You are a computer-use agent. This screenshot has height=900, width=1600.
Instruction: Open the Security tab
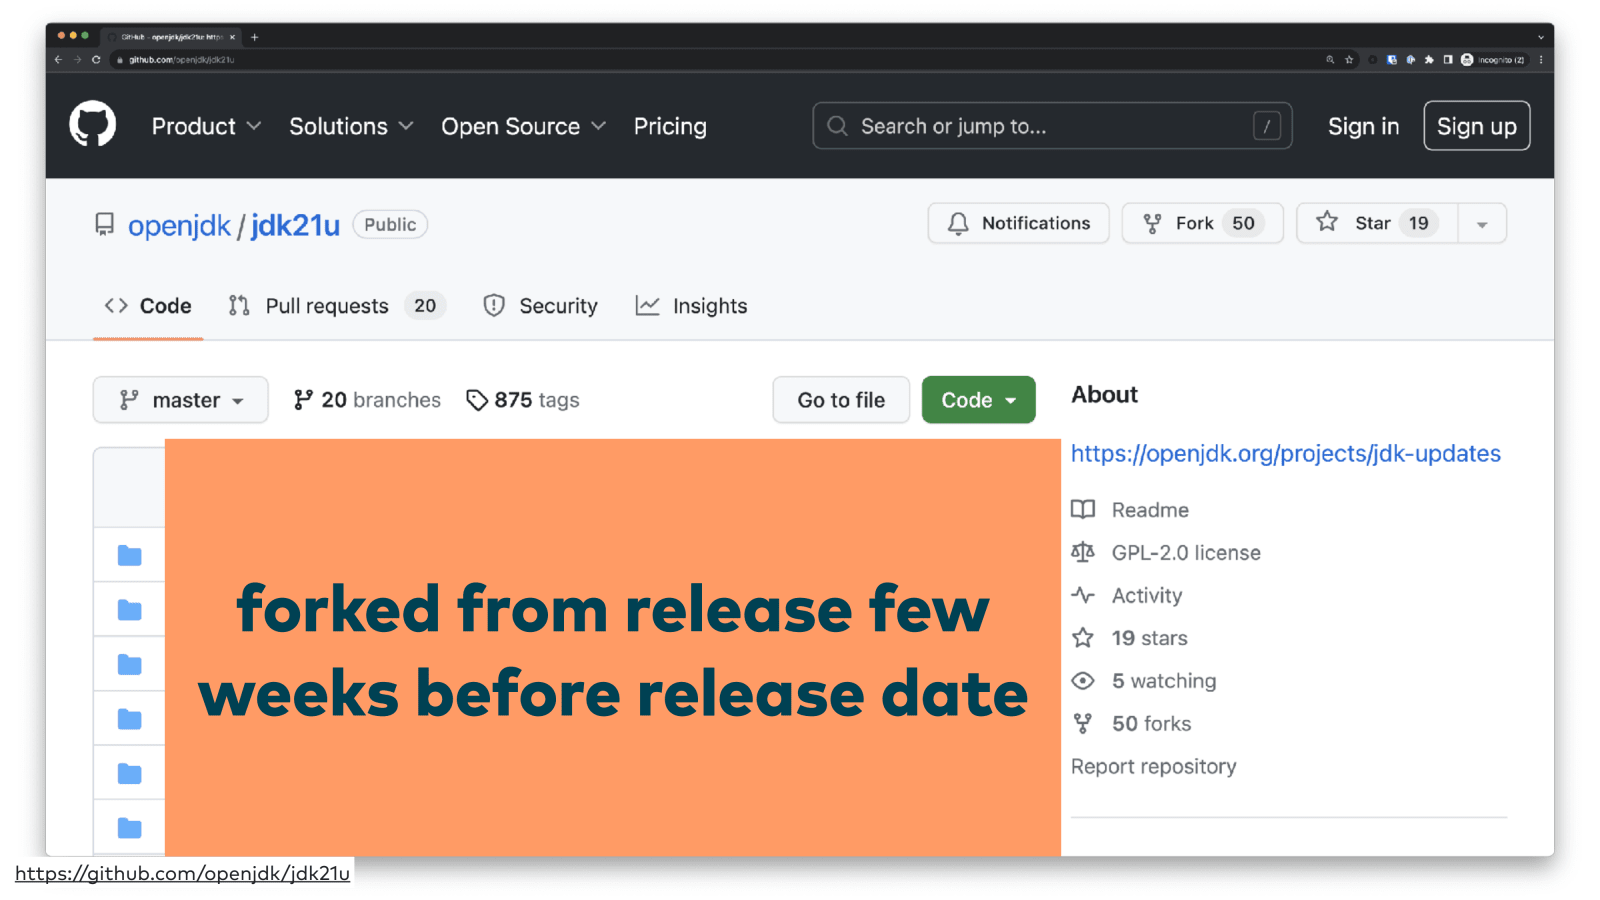540,306
